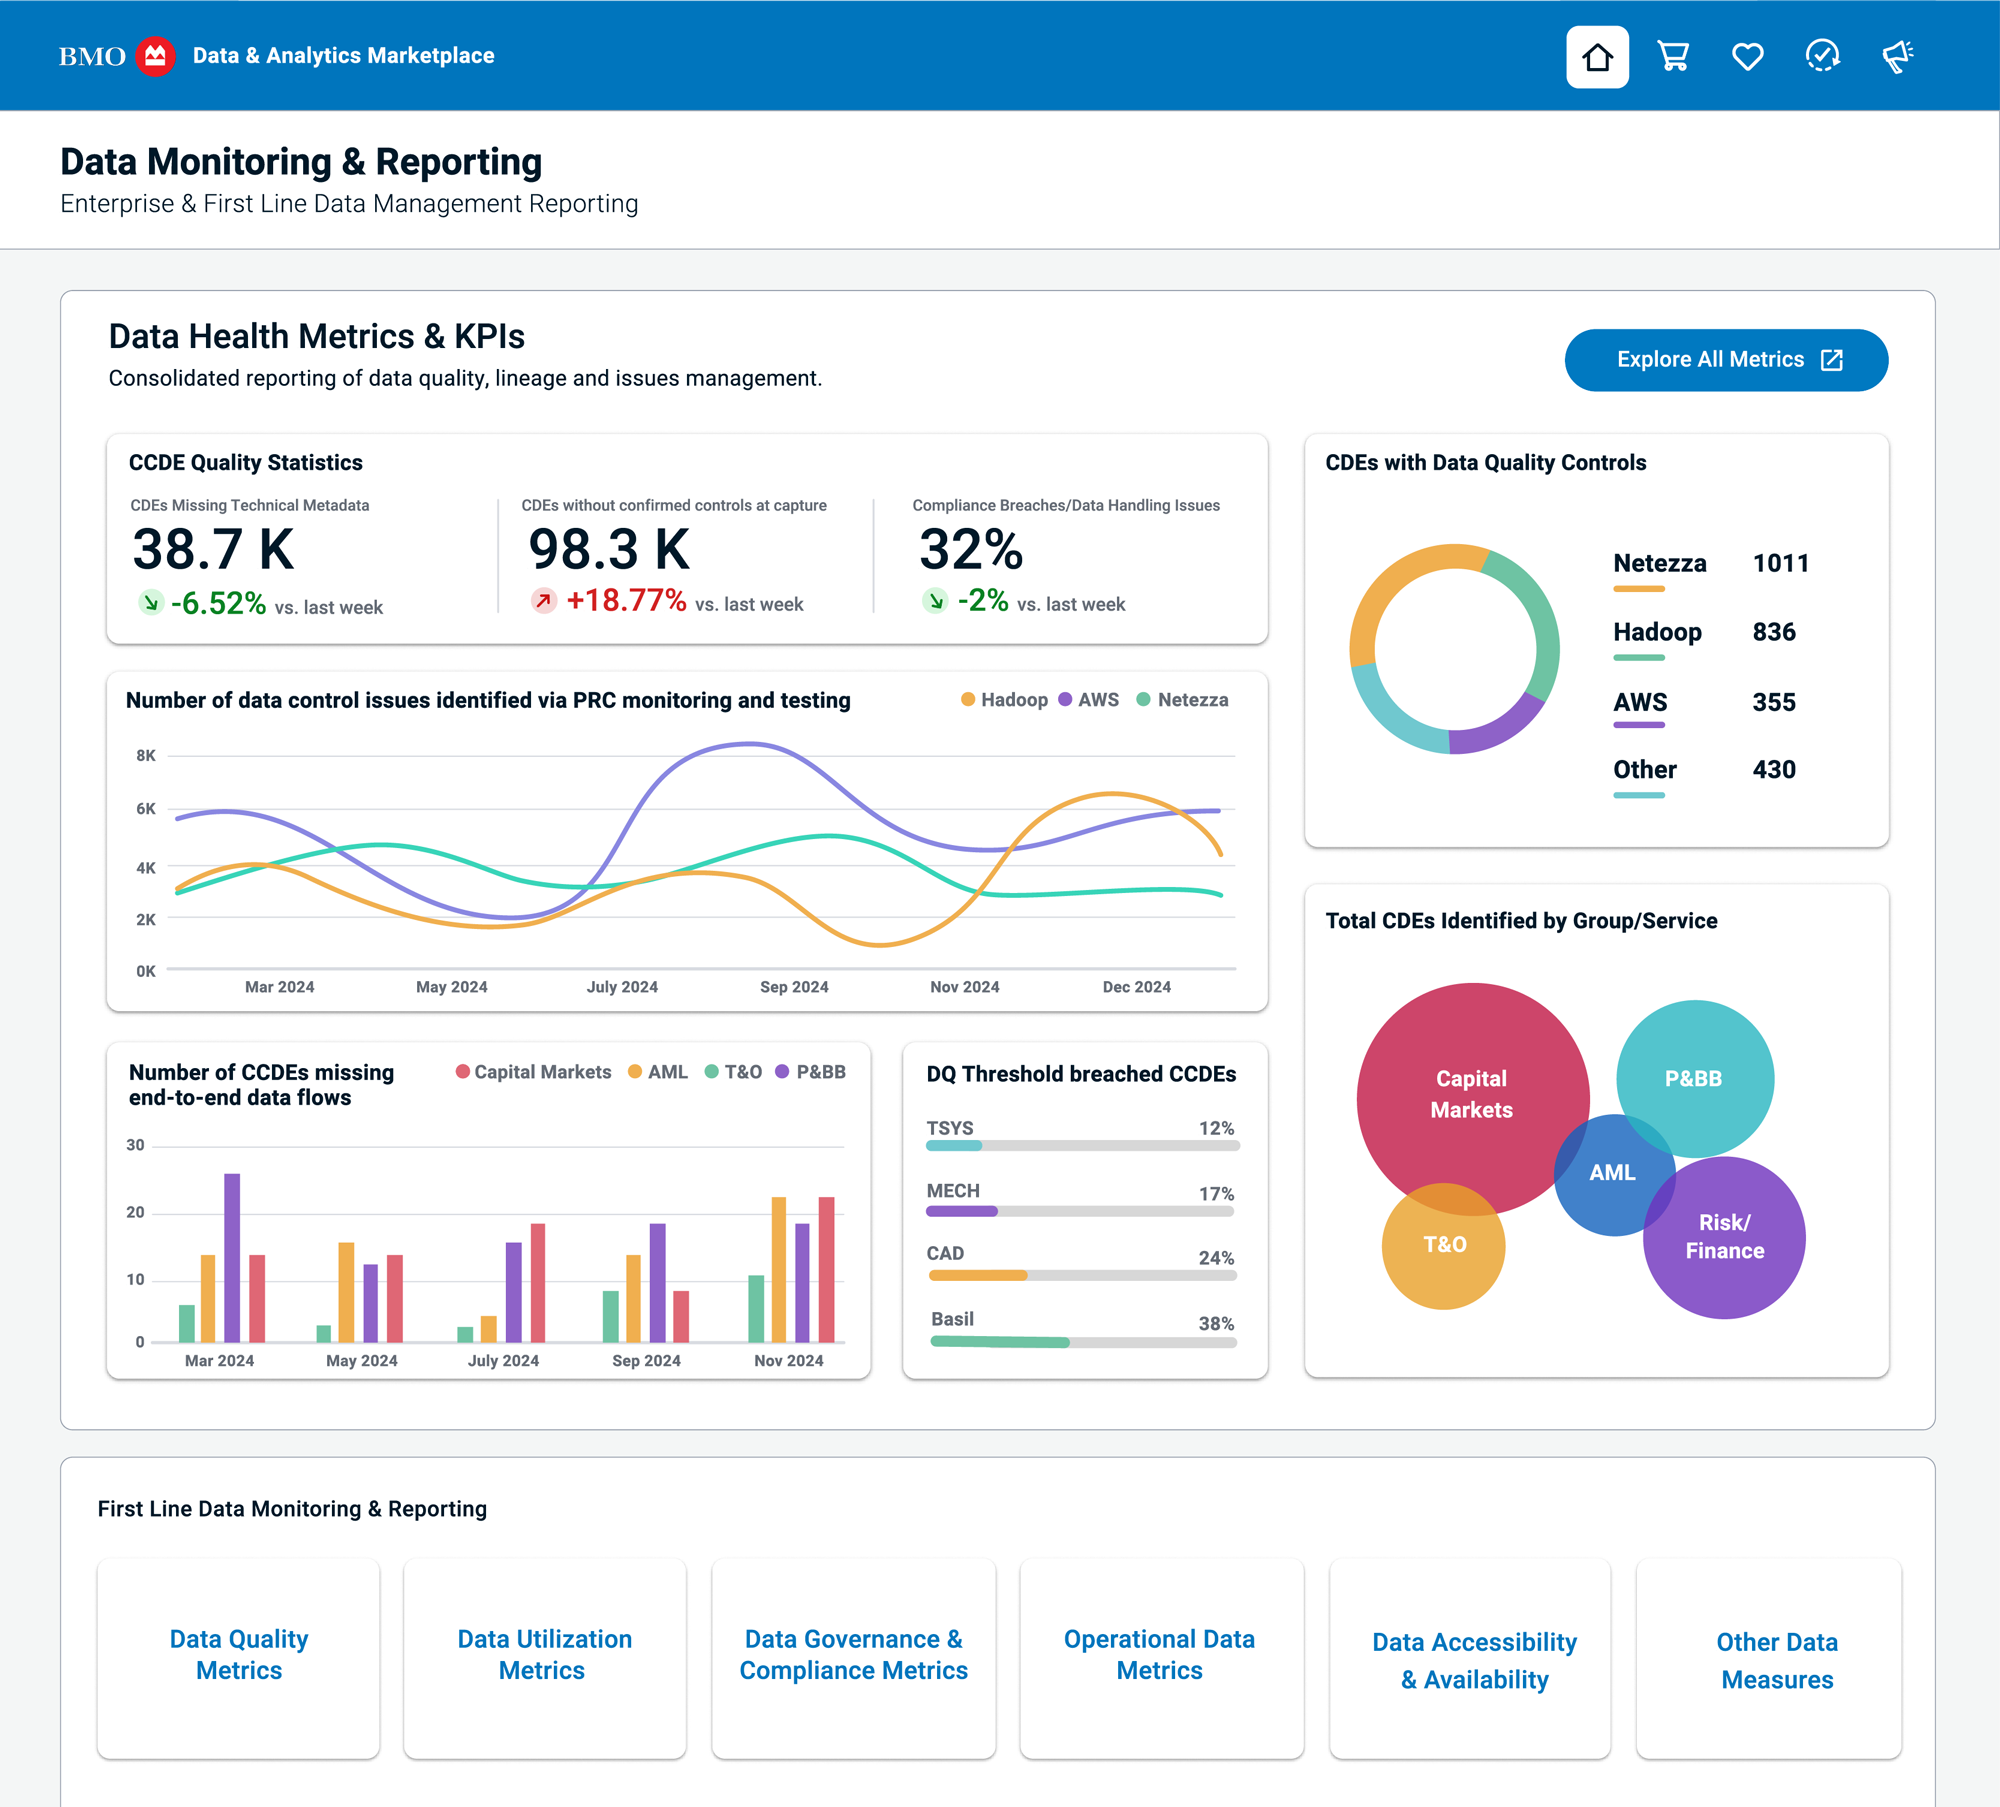
Task: Open Data Governance & Compliance Metrics
Action: [853, 1655]
